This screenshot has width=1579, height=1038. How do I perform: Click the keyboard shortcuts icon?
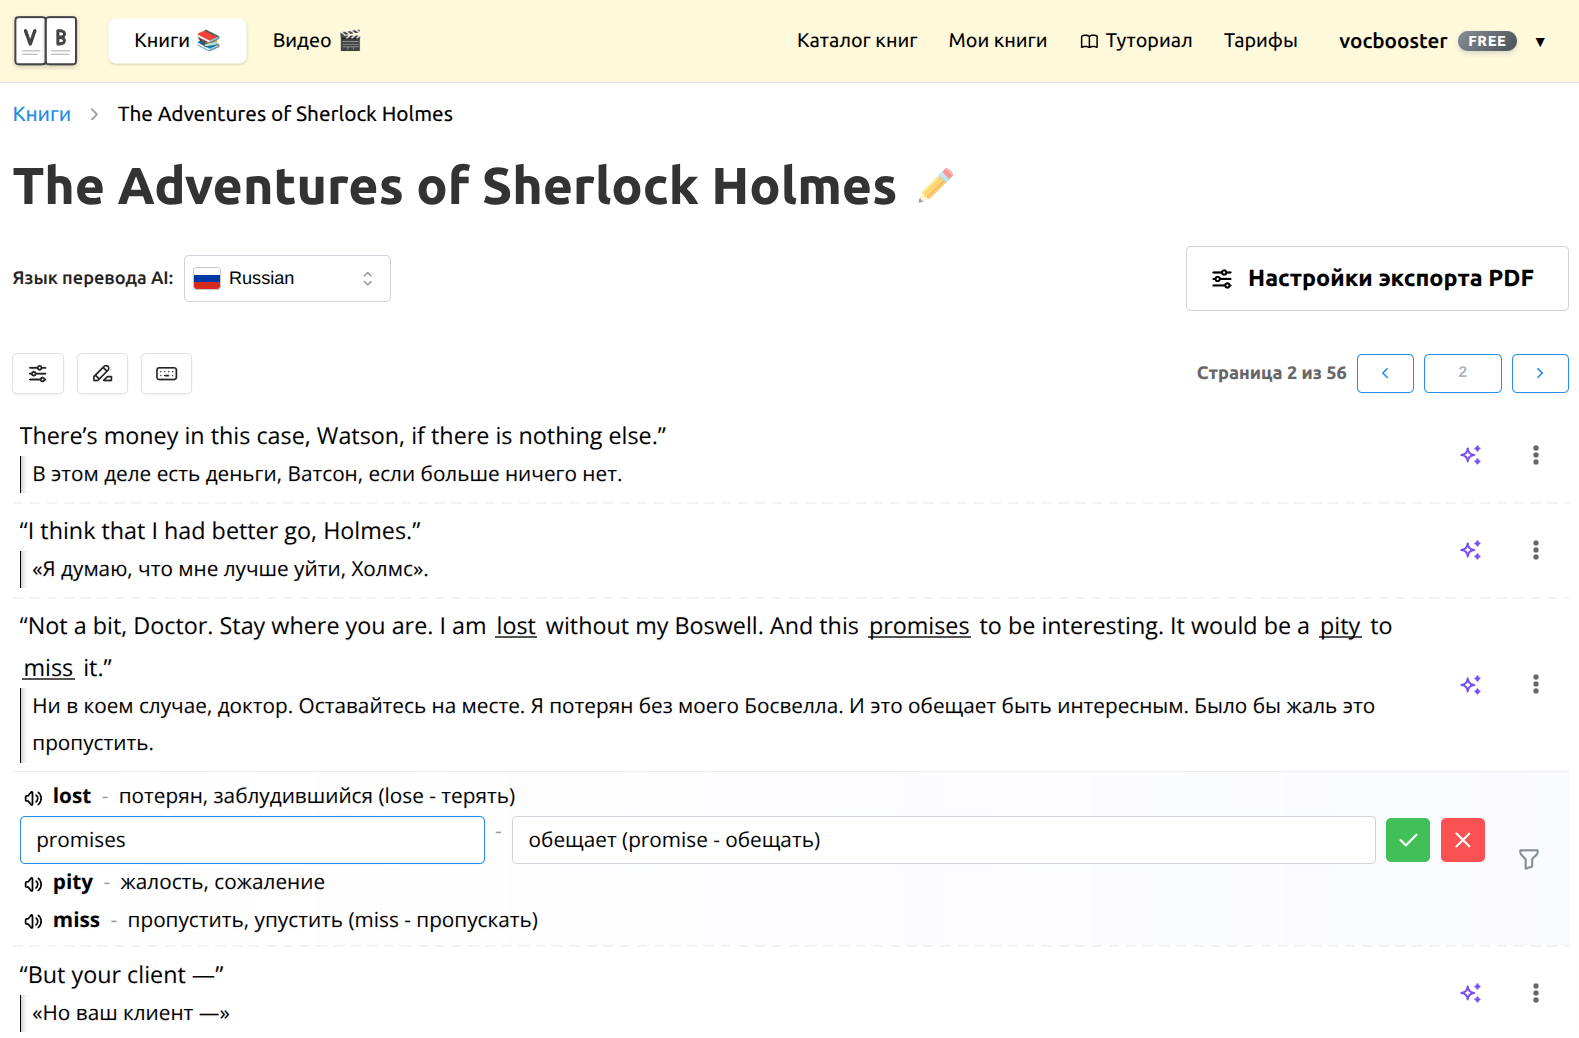166,374
